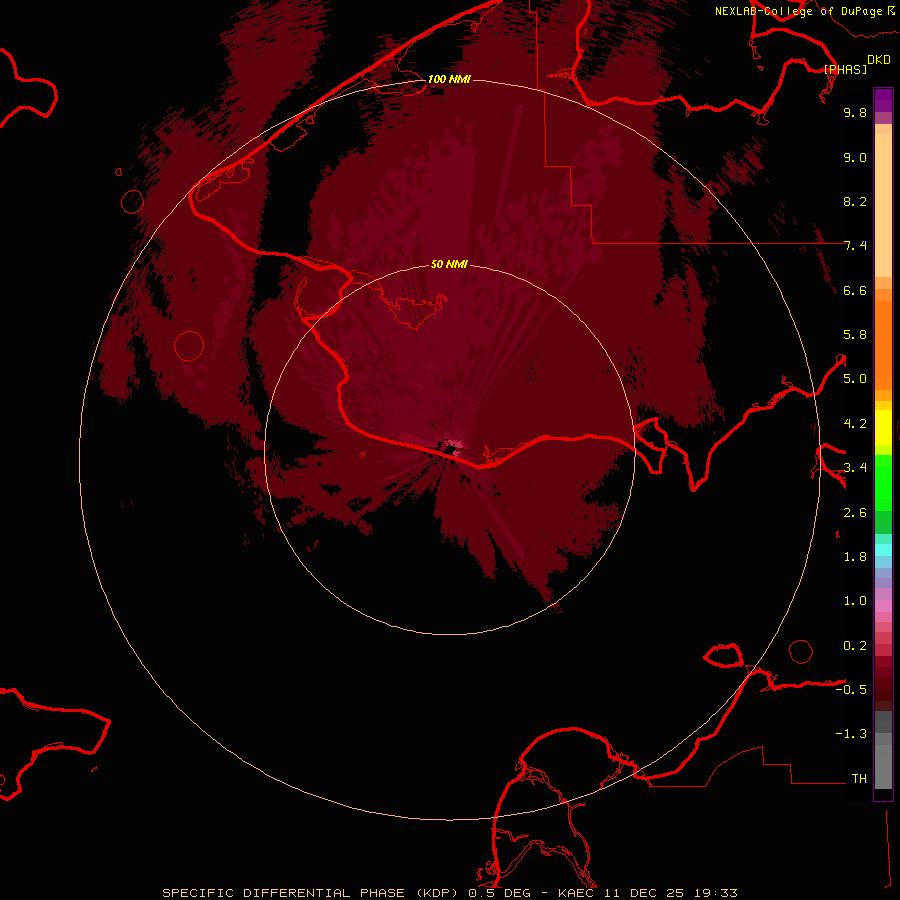This screenshot has height=900, width=900.
Task: Select the 1.0 scale label
Action: tap(855, 601)
